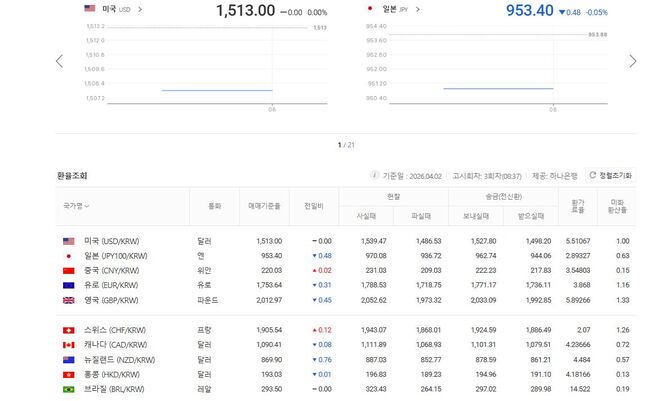Click the US flag icon in table

(x=69, y=241)
